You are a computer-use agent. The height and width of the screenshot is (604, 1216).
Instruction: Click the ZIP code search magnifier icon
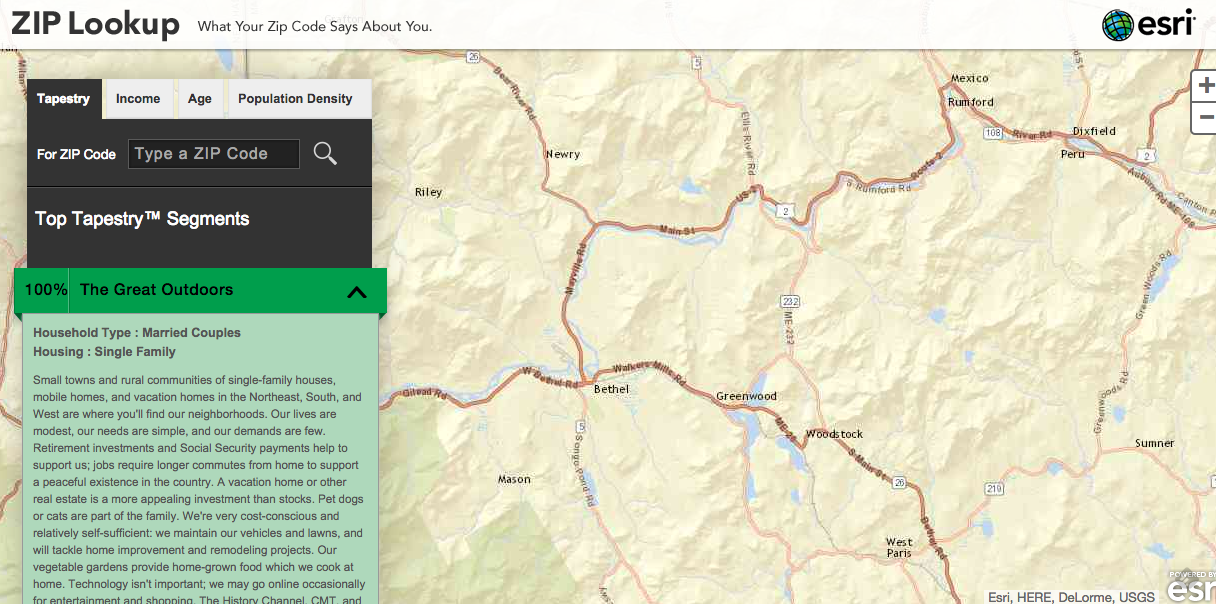(324, 153)
